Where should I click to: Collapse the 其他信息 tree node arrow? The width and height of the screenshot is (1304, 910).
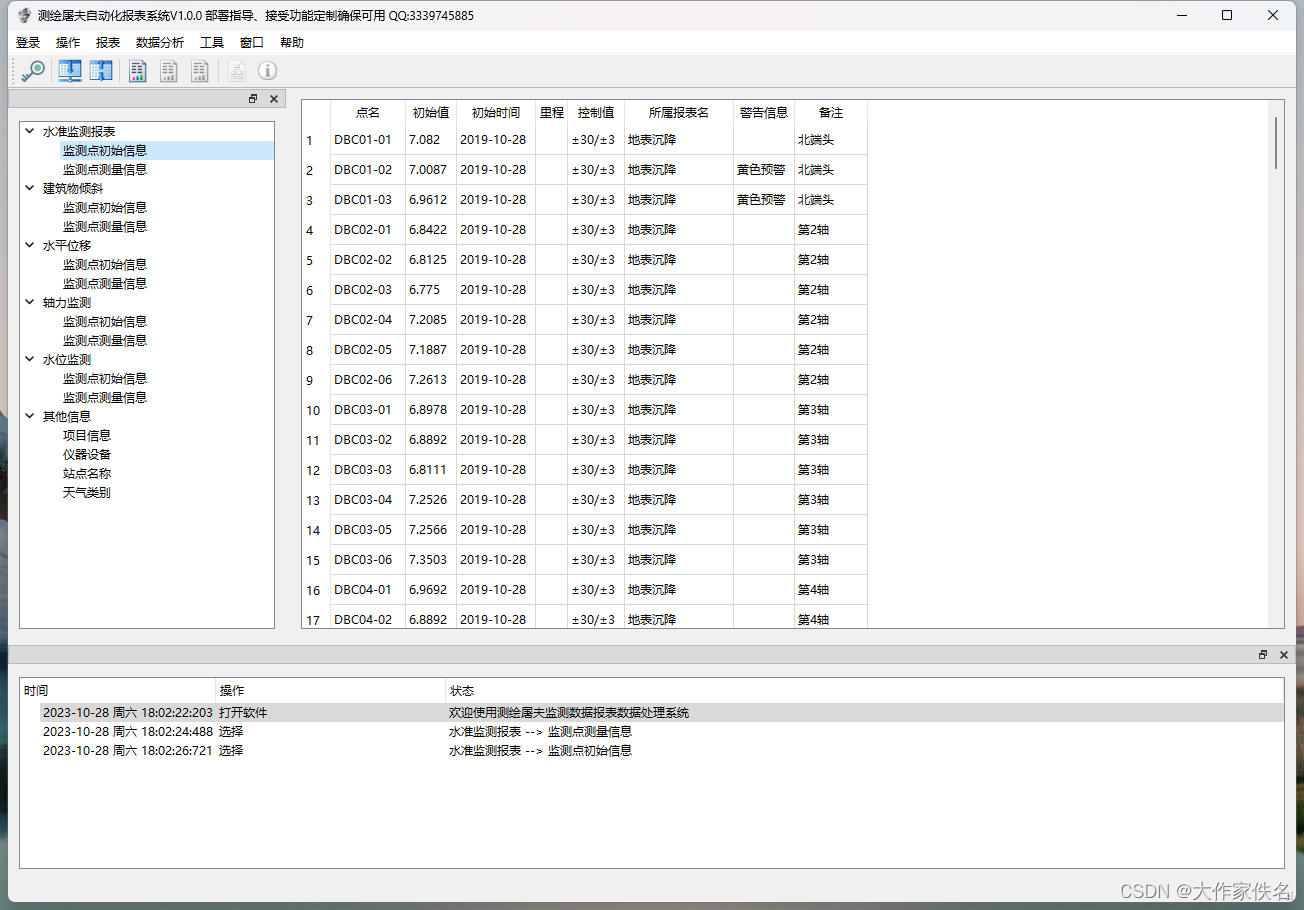tap(30, 416)
